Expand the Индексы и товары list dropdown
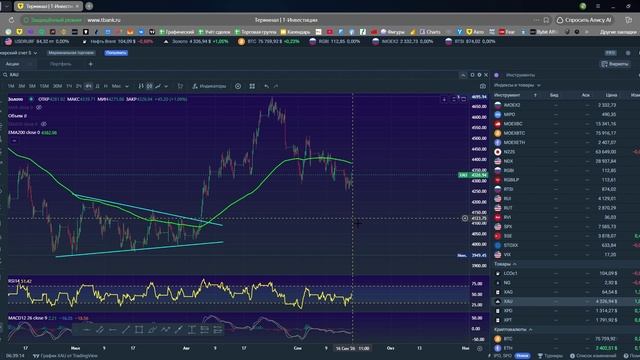 [517, 85]
